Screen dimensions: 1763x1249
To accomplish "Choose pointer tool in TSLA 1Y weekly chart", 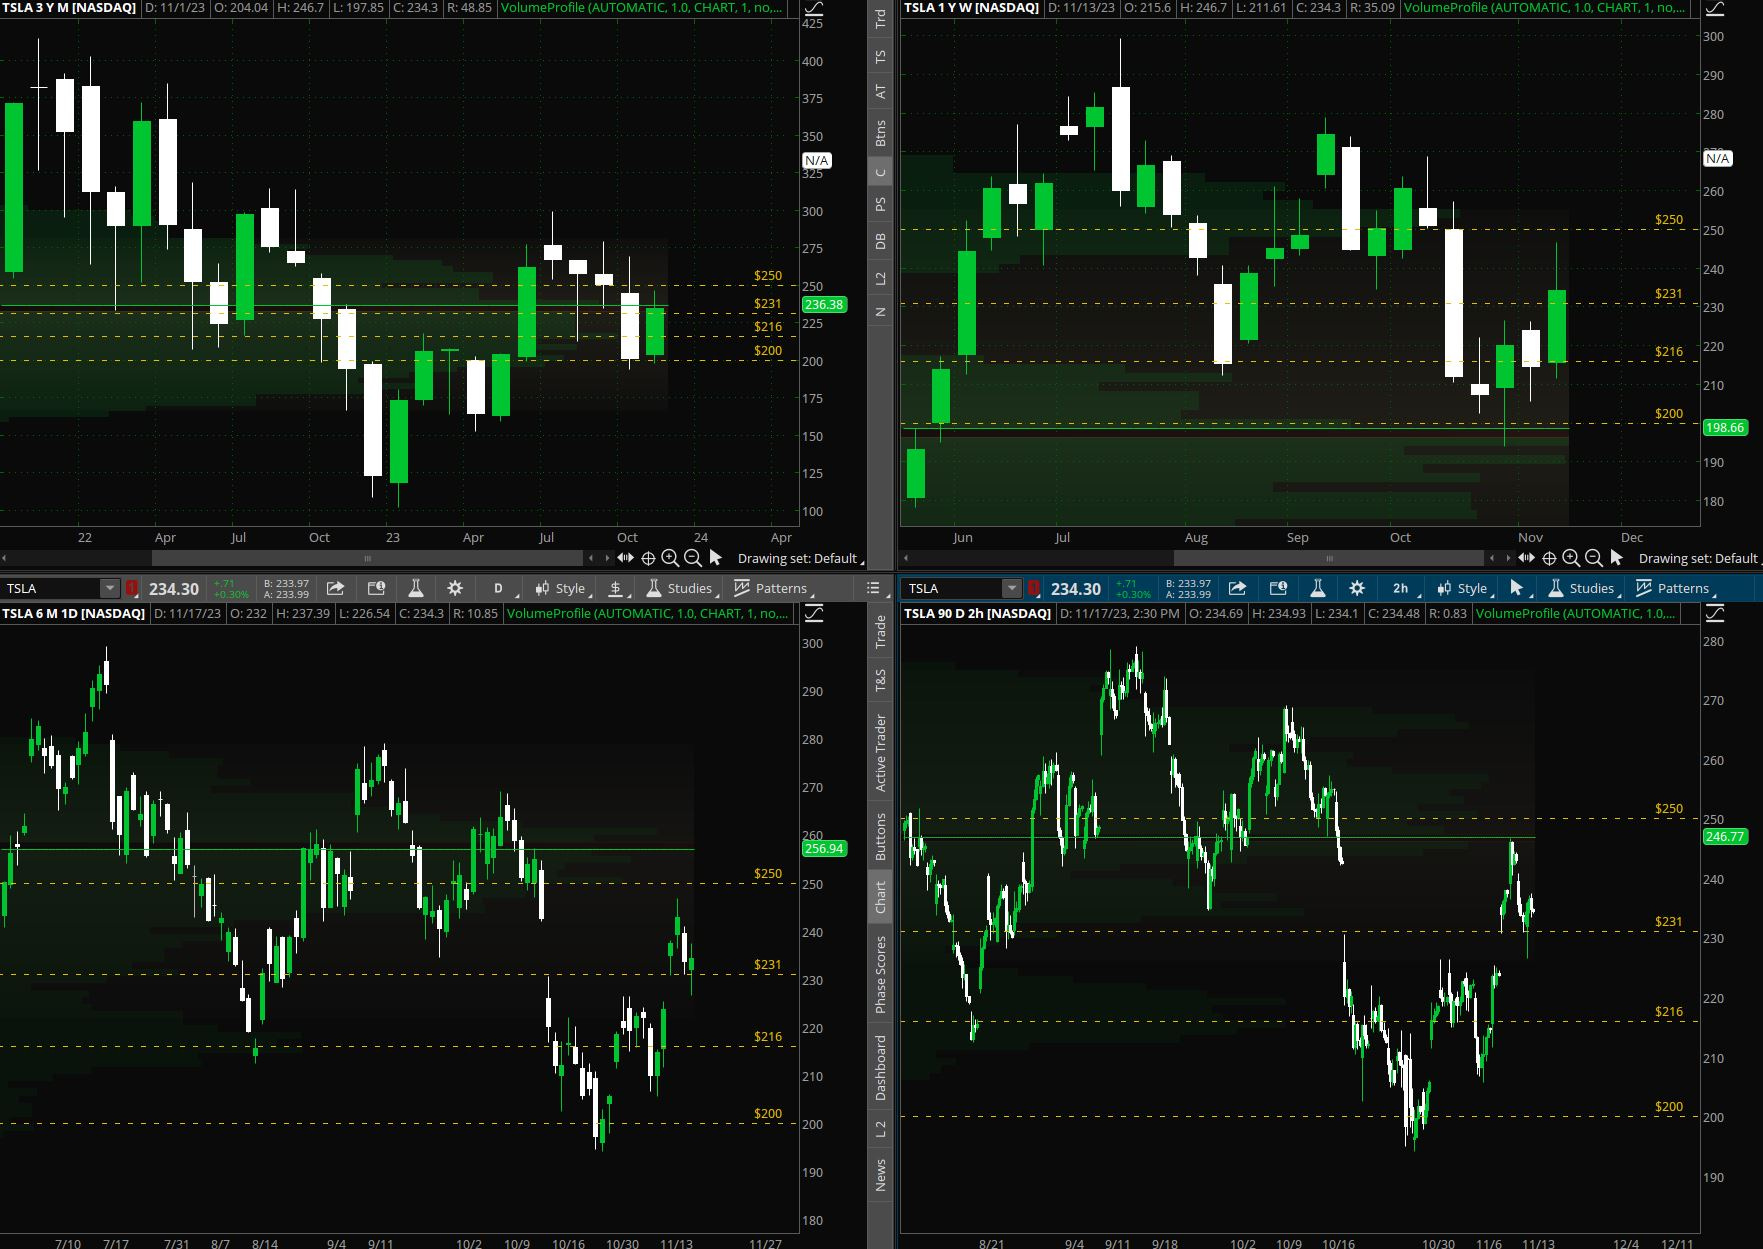I will click(1616, 558).
